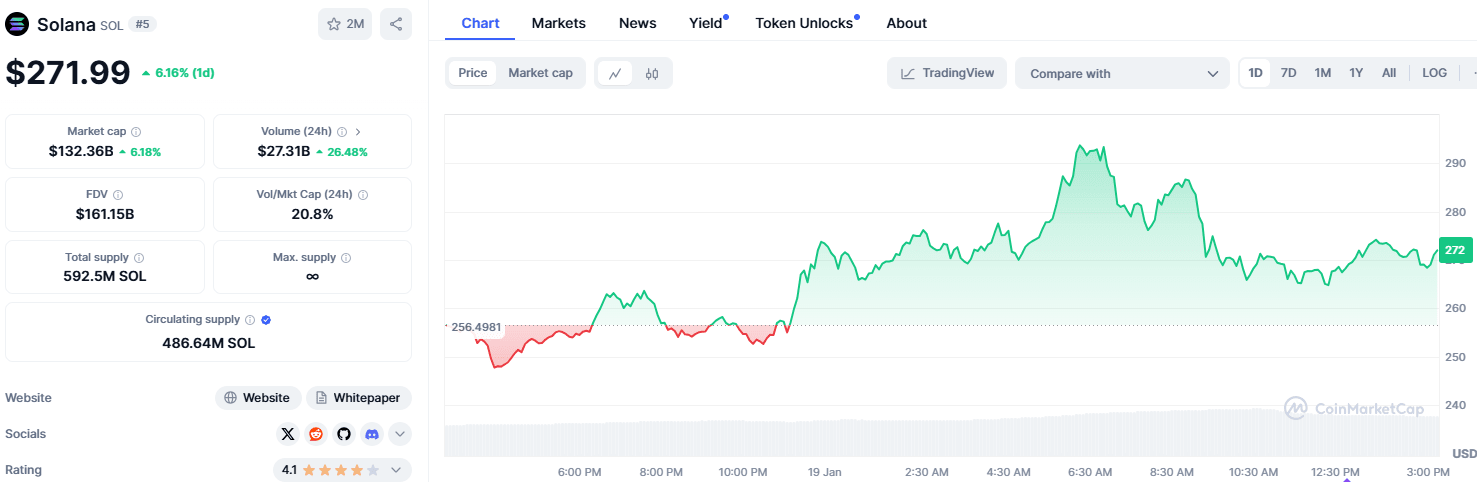Open Solana's GitHub icon
The width and height of the screenshot is (1477, 482).
coord(344,434)
